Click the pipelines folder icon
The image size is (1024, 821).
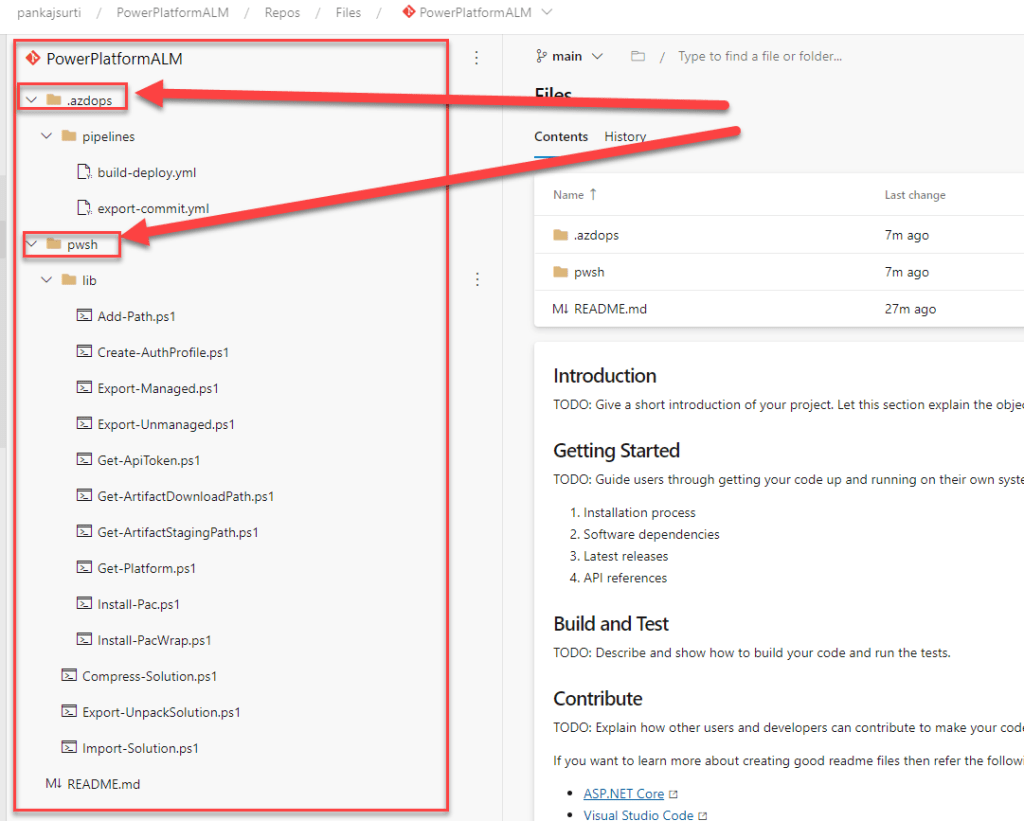[69, 136]
